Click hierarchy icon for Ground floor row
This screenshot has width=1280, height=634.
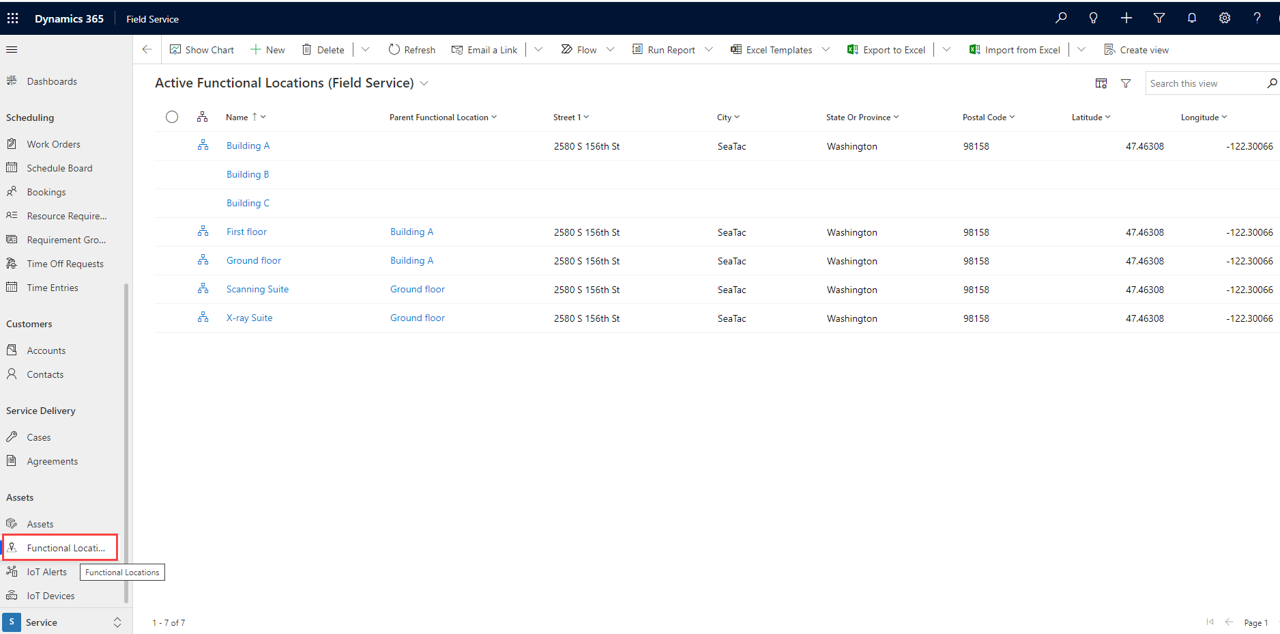tap(203, 260)
